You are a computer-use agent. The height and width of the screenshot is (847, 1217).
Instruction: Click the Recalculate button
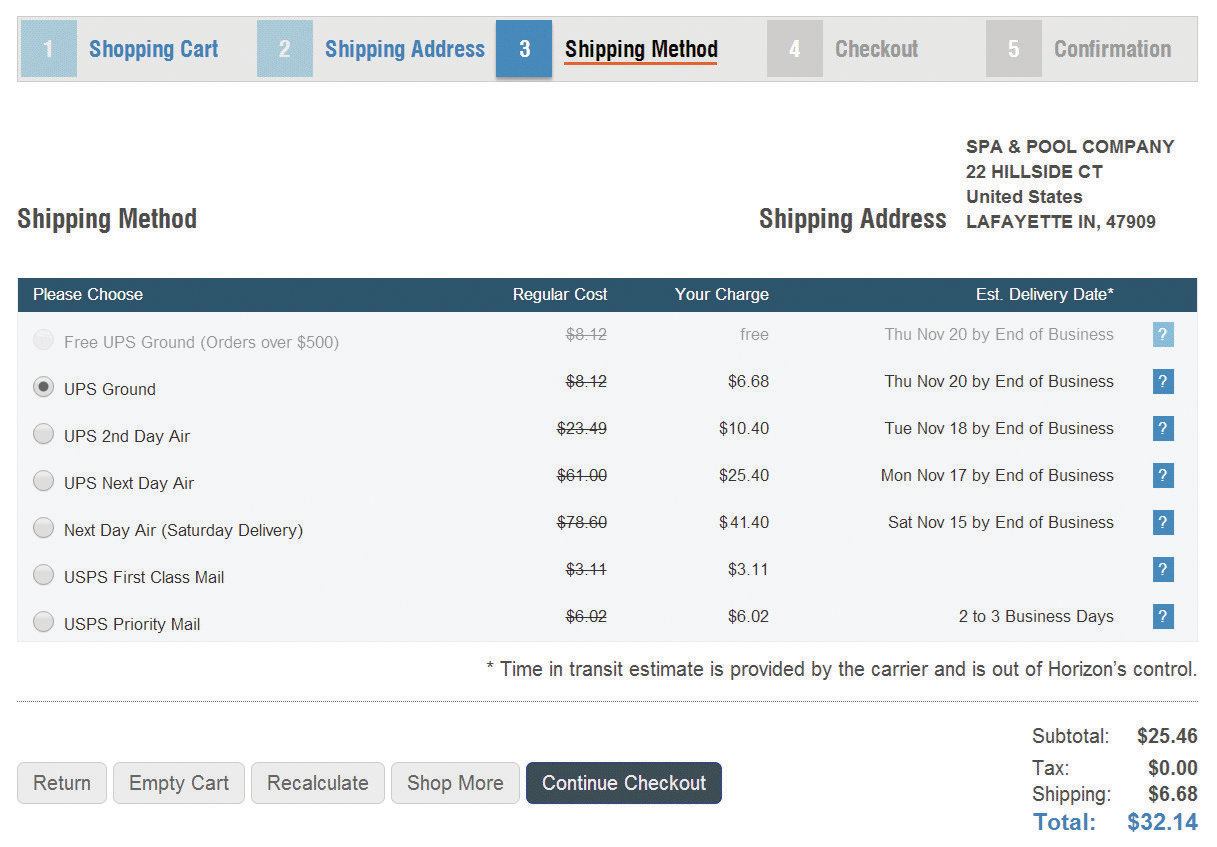(x=317, y=783)
